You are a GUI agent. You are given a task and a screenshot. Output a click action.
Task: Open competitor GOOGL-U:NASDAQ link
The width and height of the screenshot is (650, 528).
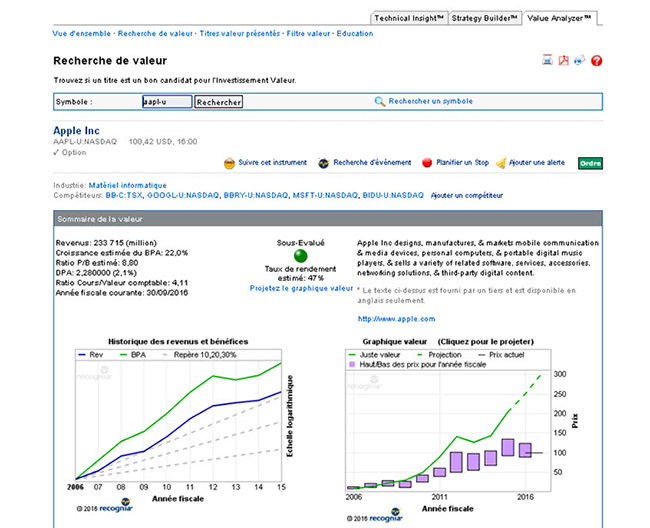click(x=183, y=195)
